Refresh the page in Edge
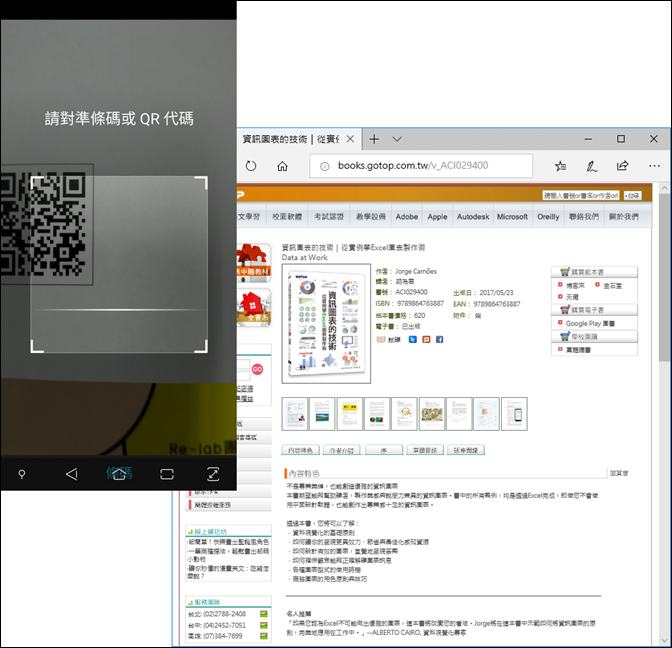Screen dimensions: 672x648 pos(251,166)
